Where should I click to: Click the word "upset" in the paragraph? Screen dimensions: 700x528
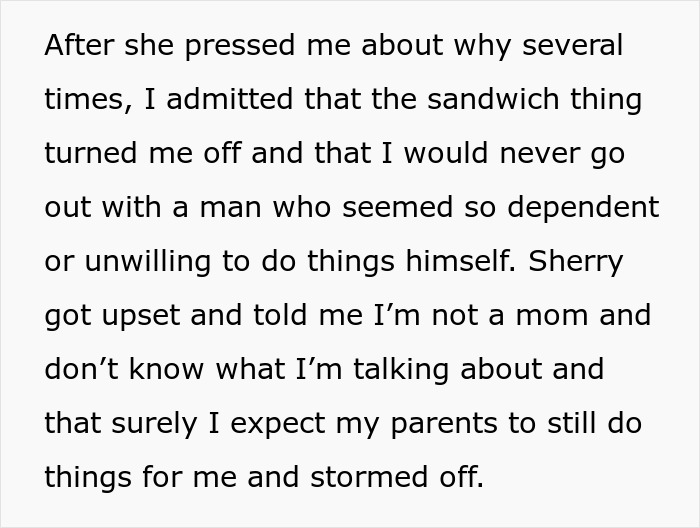pos(141,316)
